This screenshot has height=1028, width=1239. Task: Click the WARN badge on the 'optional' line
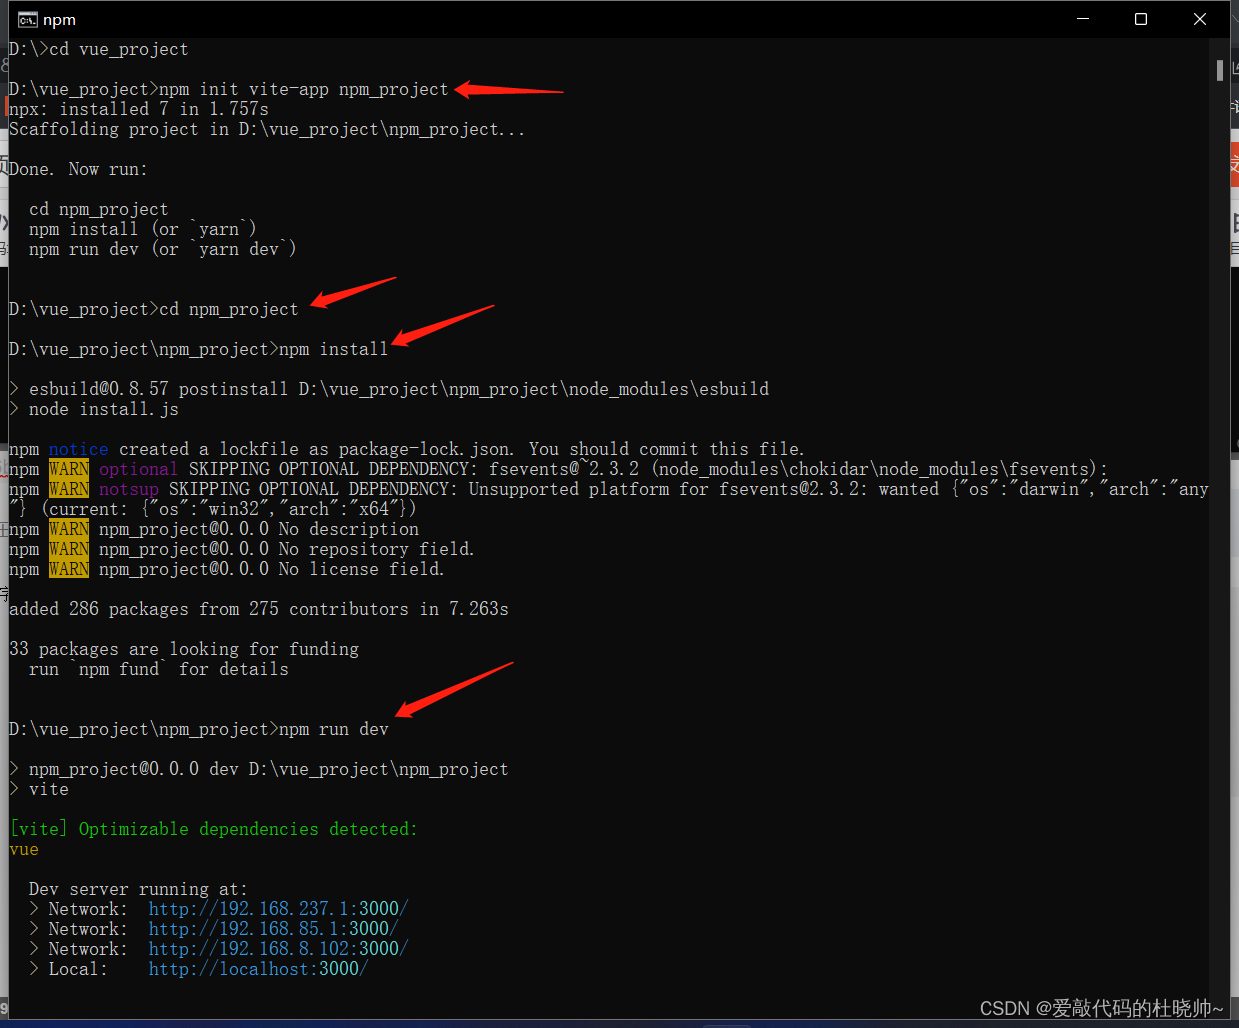pos(69,469)
